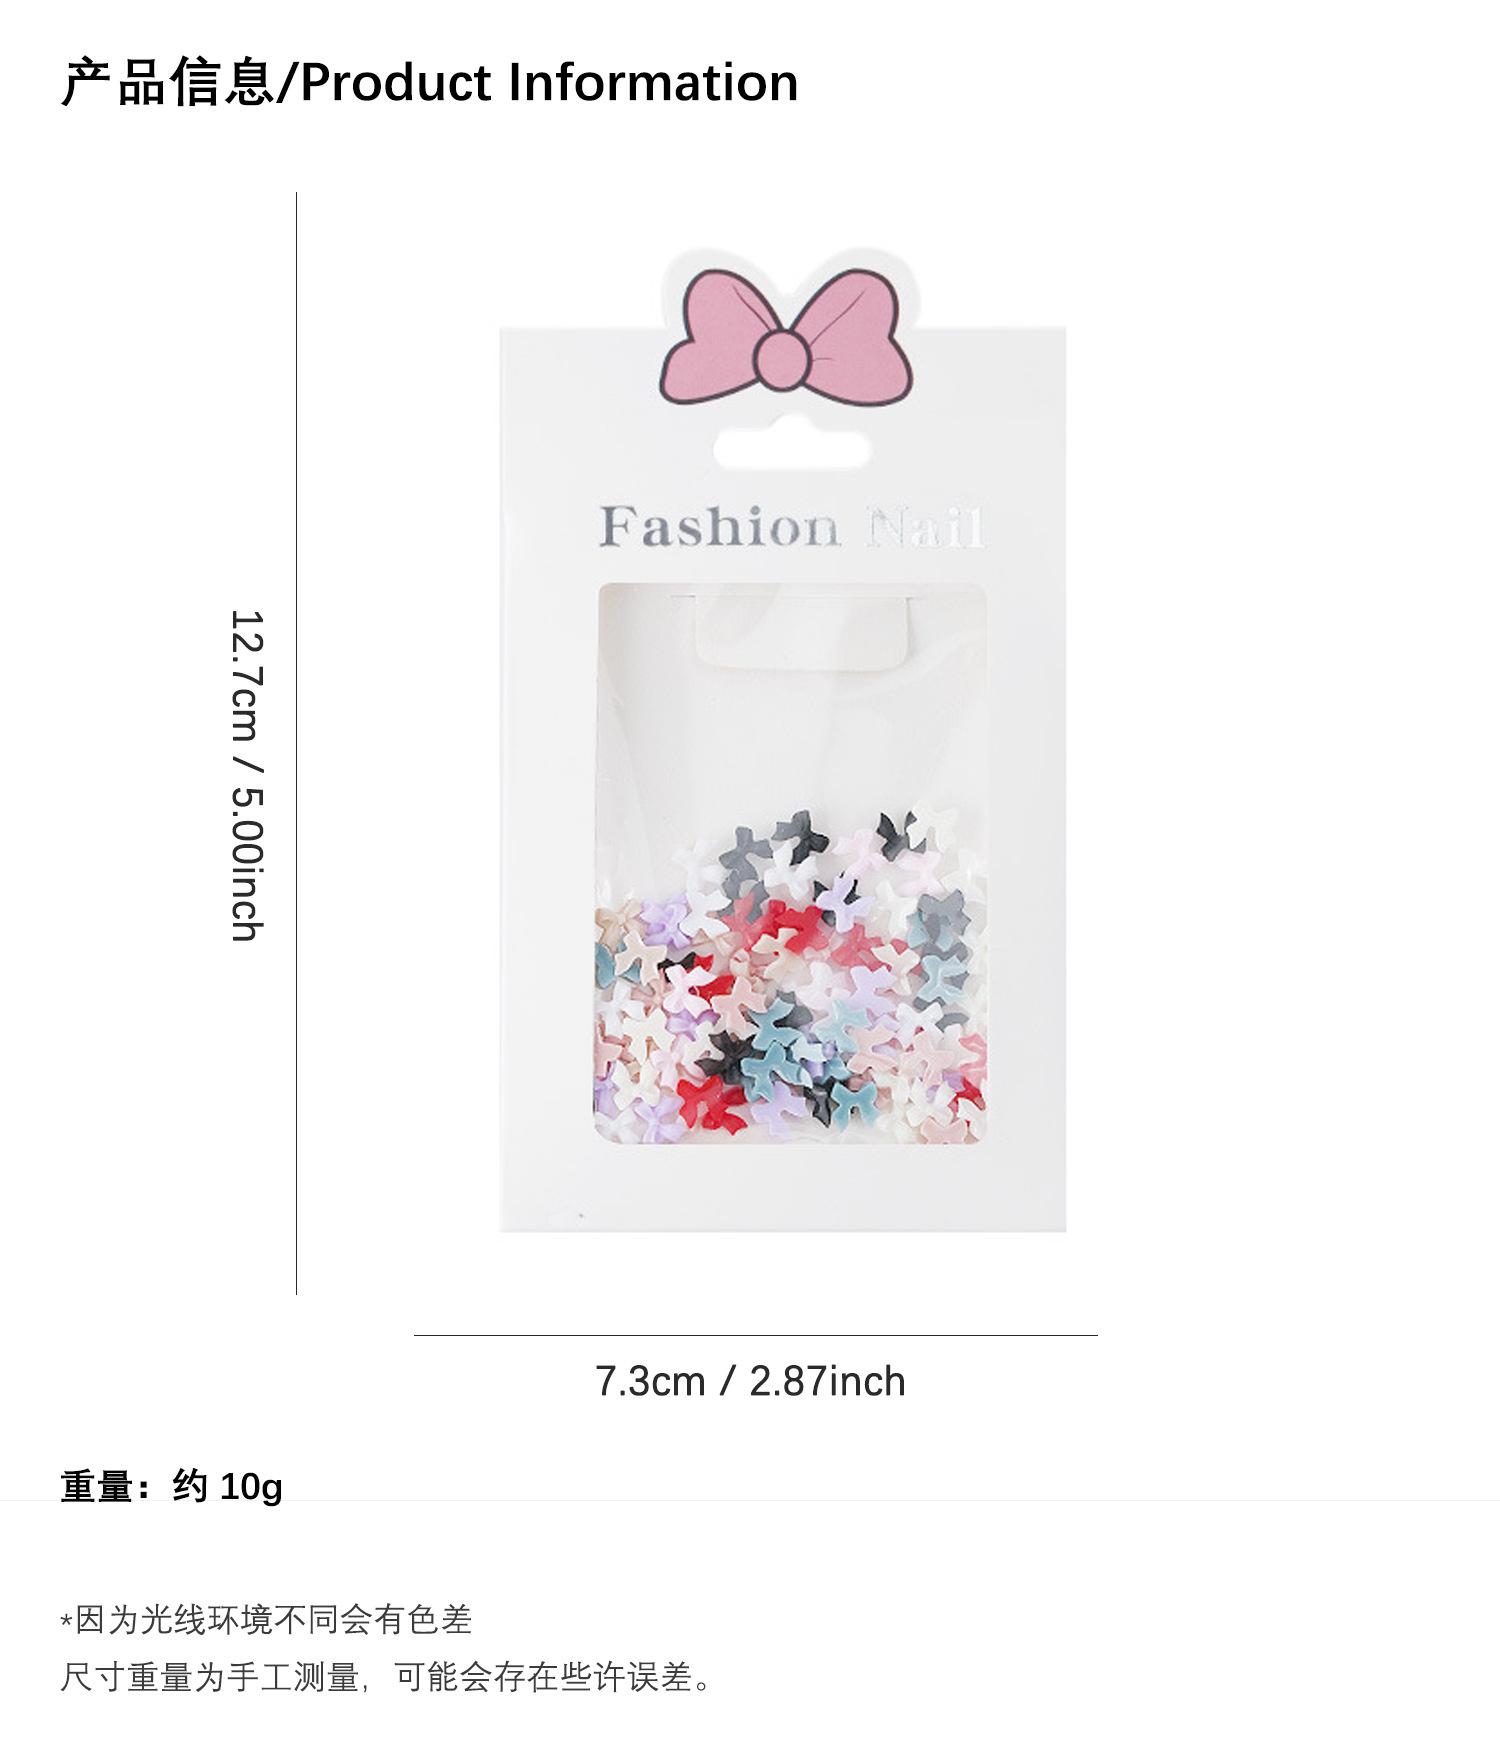Select the Product Information heading
The height and width of the screenshot is (1749, 1500).
(x=430, y=82)
